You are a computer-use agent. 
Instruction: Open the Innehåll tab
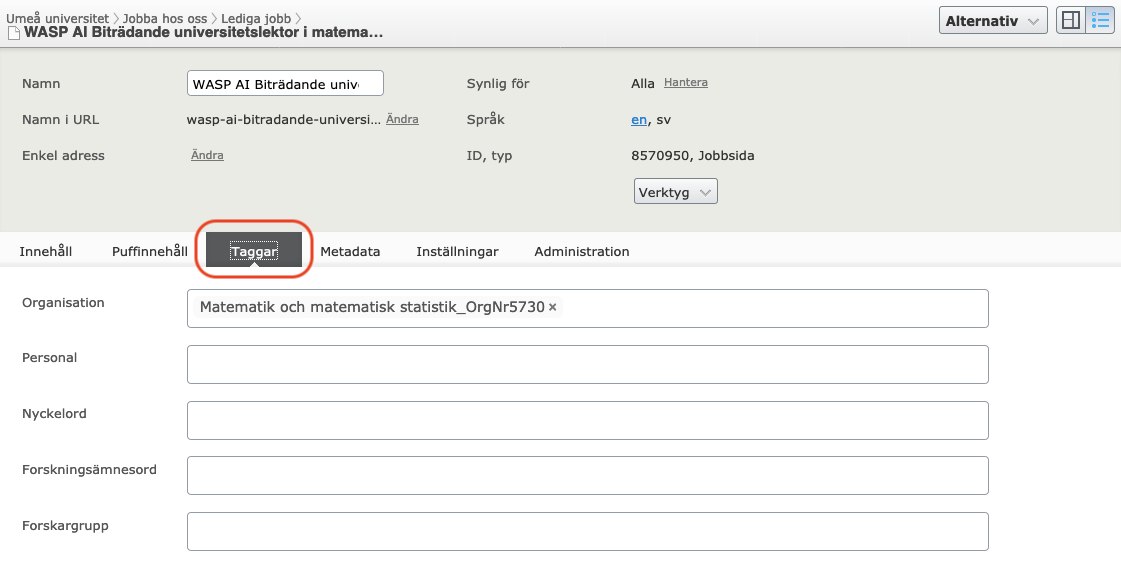click(x=46, y=252)
